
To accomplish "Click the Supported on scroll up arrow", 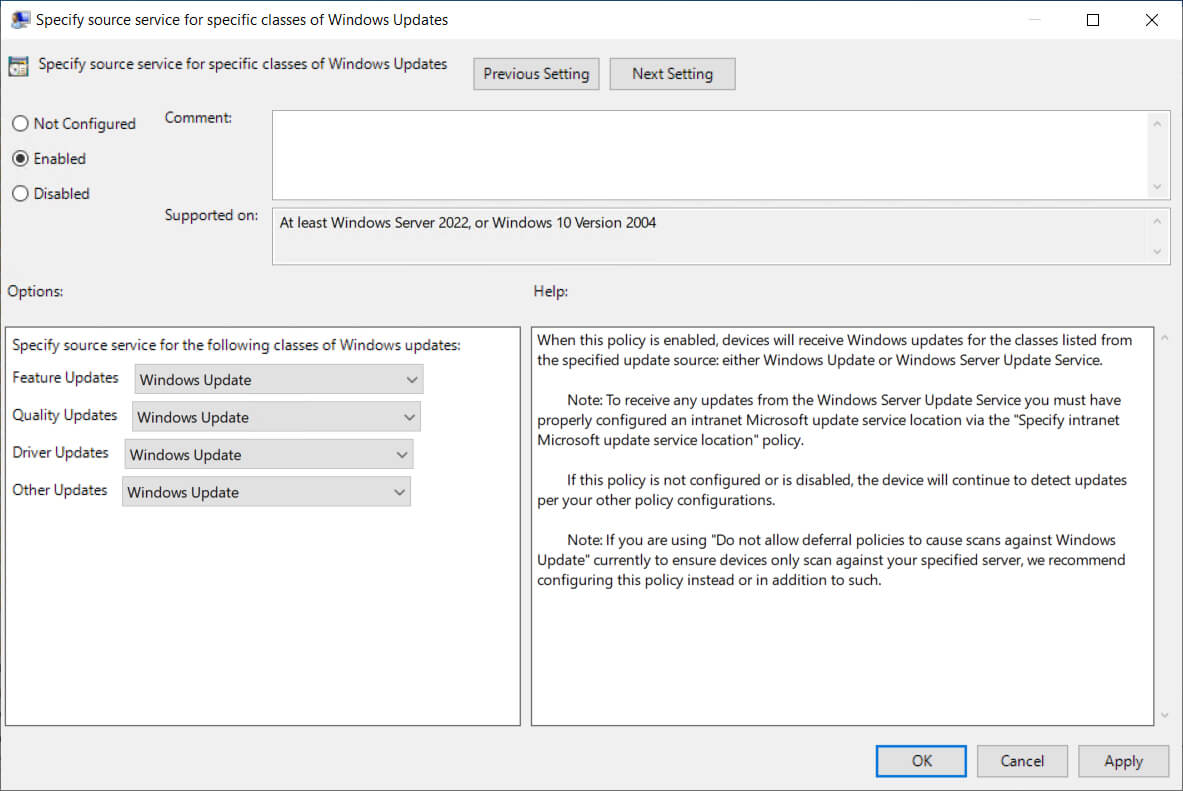I will click(x=1157, y=221).
